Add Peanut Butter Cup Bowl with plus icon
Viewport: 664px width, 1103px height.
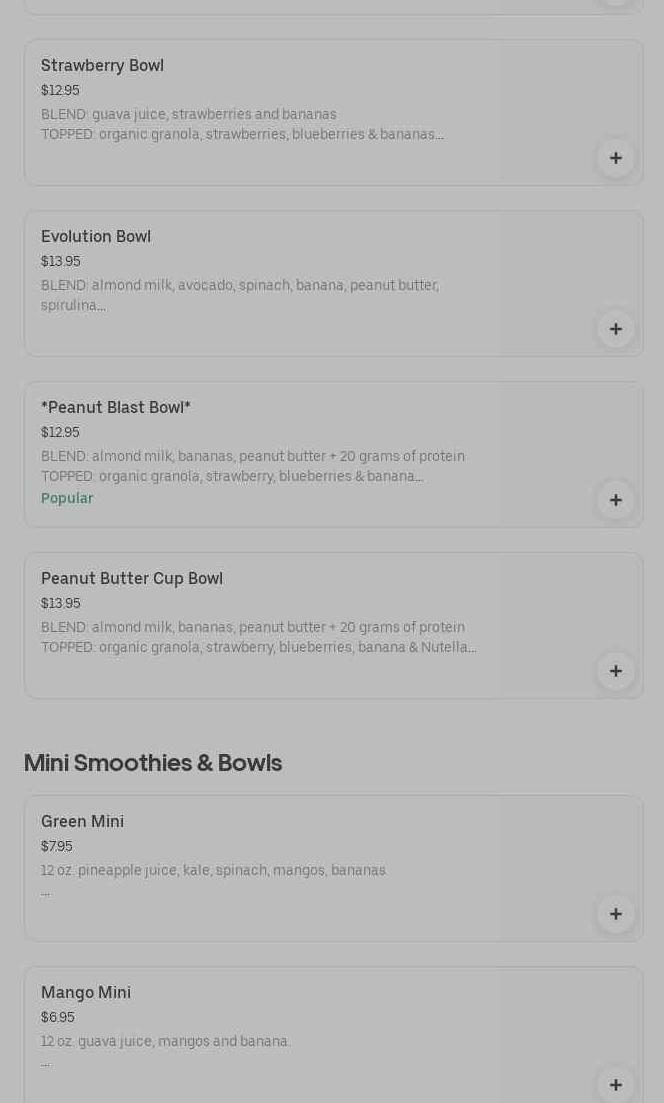615,671
